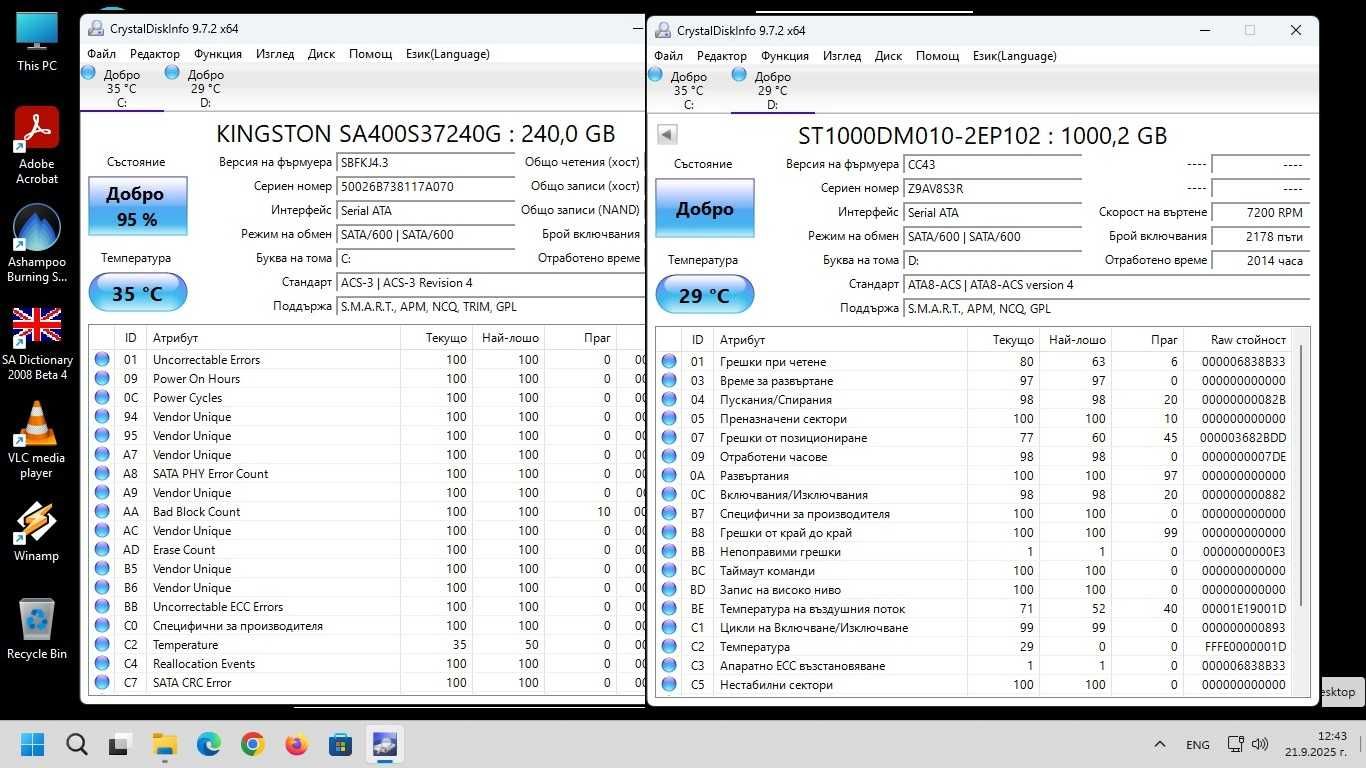The image size is (1366, 768).
Task: Open the Adobe Acrobat desktop shortcut
Action: click(x=37, y=146)
